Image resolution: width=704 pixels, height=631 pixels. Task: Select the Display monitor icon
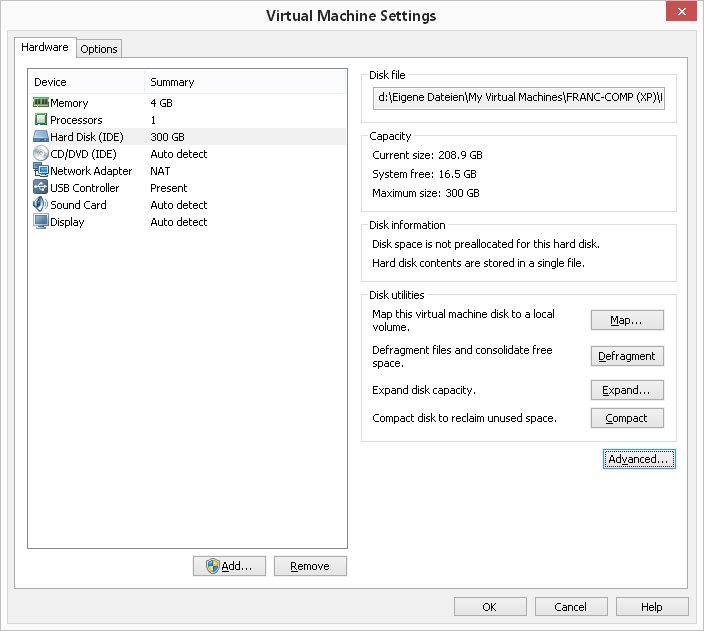coord(41,222)
